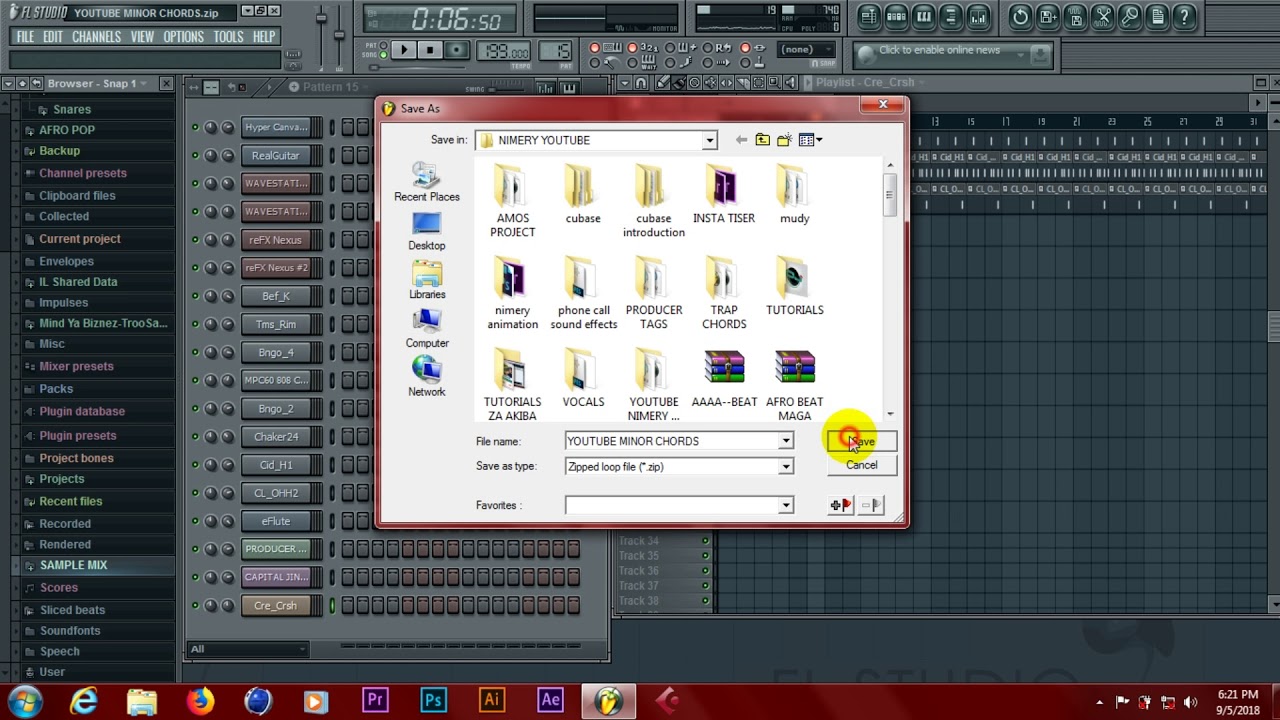Screen dimensions: 1280x720
Task: Select the reFX Nexus channel button
Action: (276, 240)
